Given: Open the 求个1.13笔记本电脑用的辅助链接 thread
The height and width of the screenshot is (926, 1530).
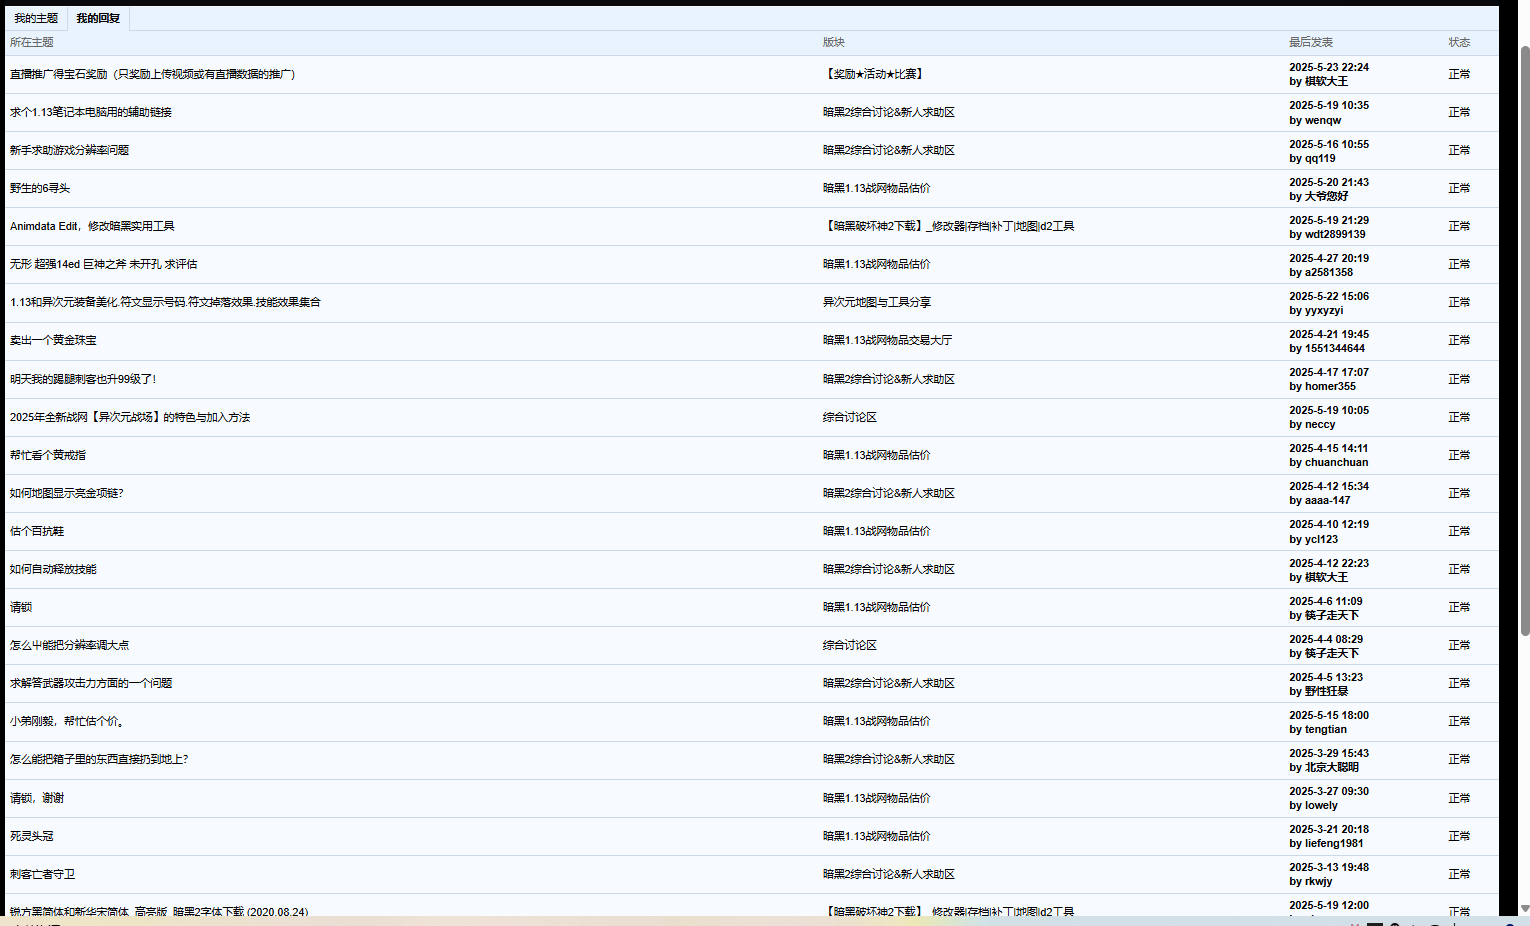Looking at the screenshot, I should (91, 112).
